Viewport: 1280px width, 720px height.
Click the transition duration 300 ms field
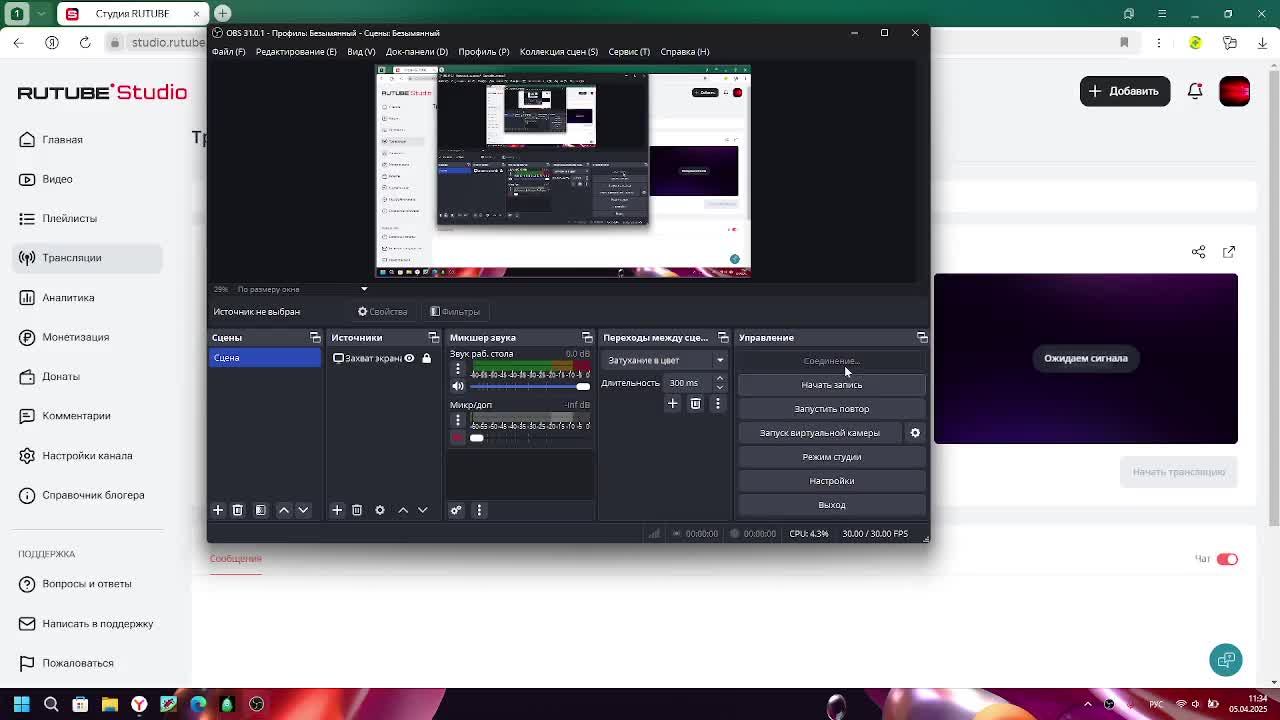click(x=686, y=383)
